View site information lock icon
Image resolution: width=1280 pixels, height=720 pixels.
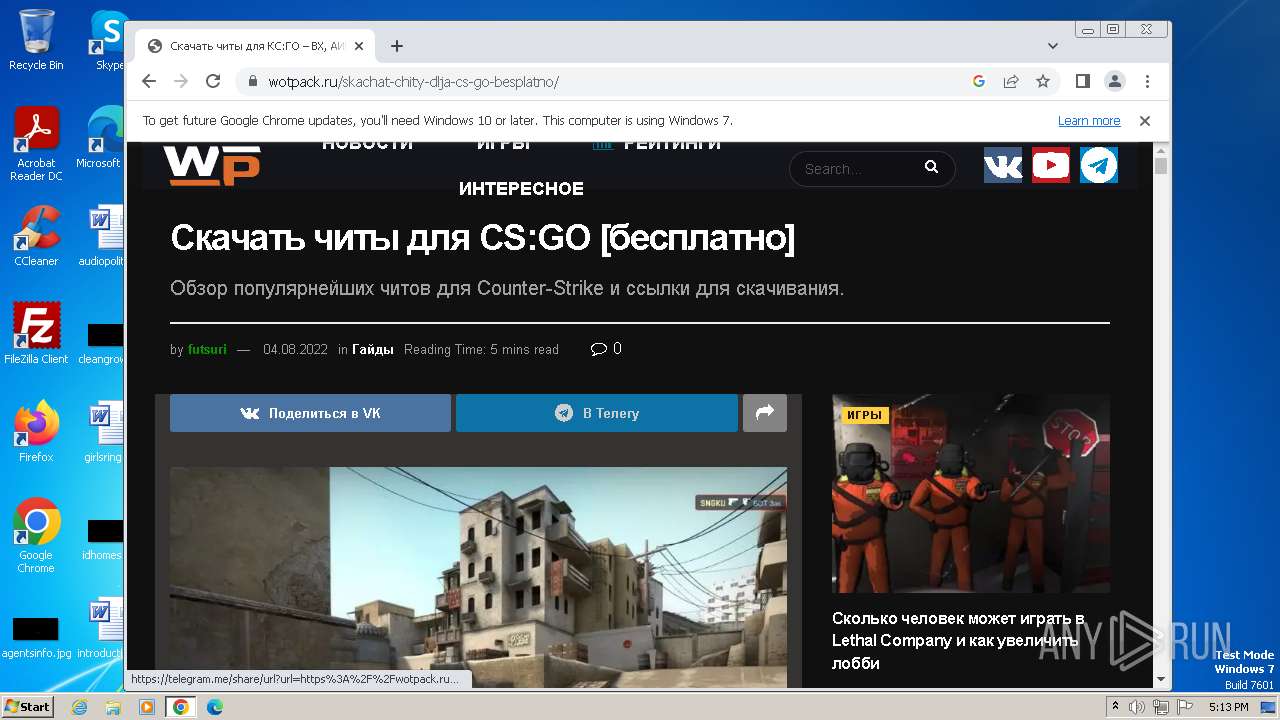pos(253,82)
